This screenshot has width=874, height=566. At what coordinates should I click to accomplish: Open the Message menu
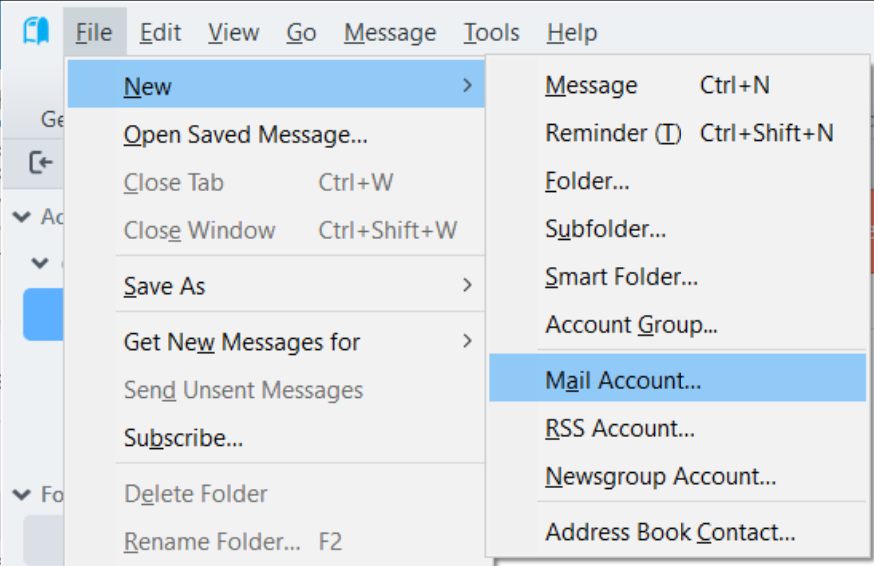pyautogui.click(x=390, y=33)
